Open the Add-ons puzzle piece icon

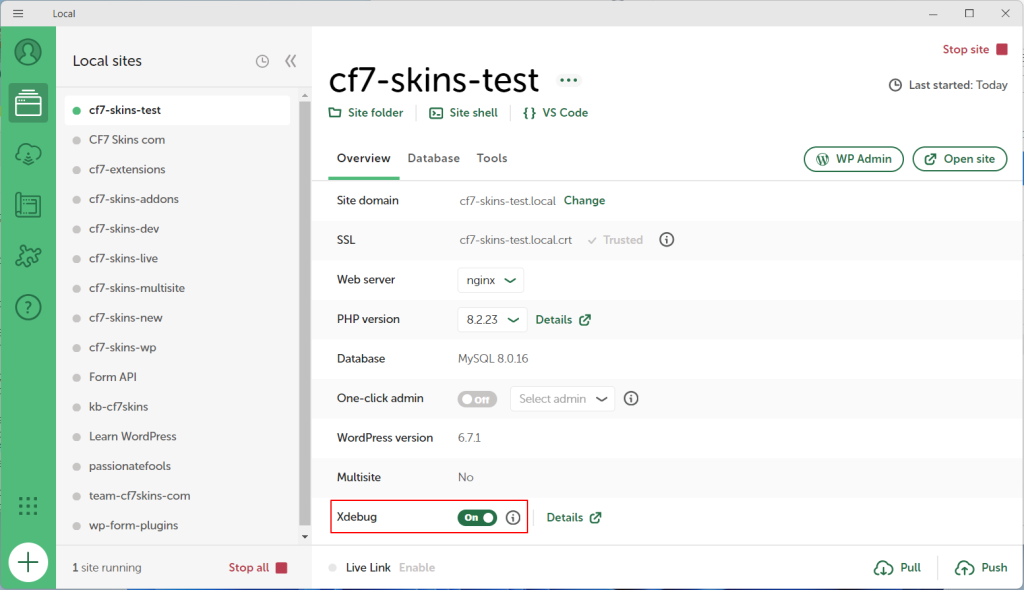click(28, 257)
